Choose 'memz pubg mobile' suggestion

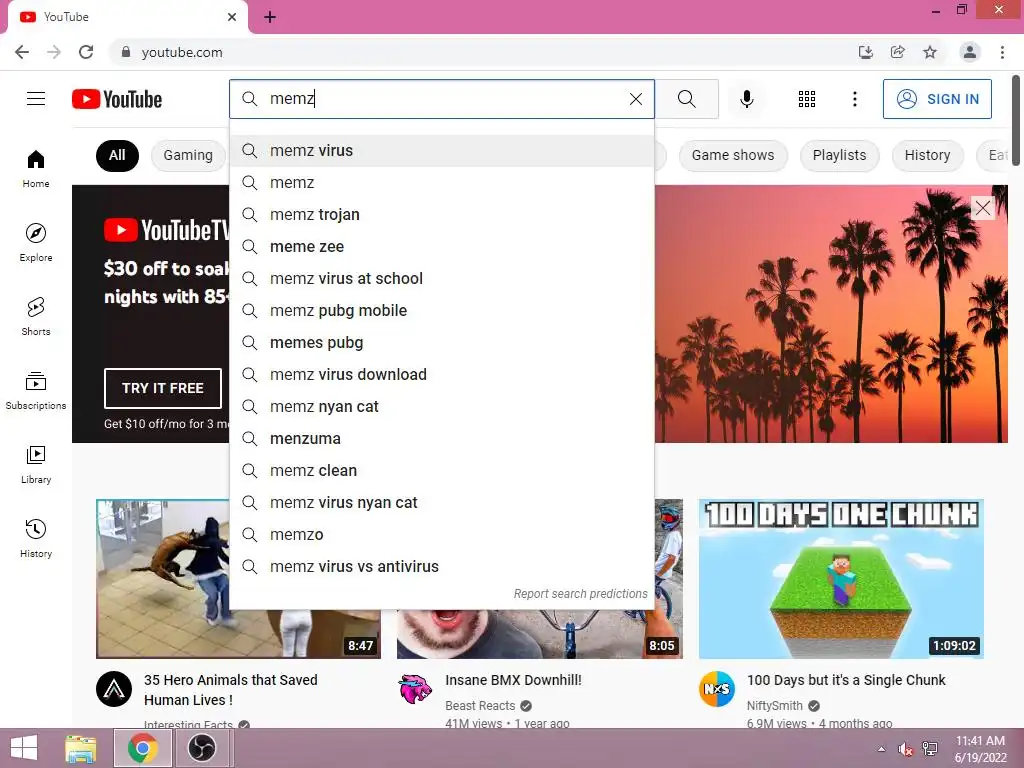tap(442, 311)
